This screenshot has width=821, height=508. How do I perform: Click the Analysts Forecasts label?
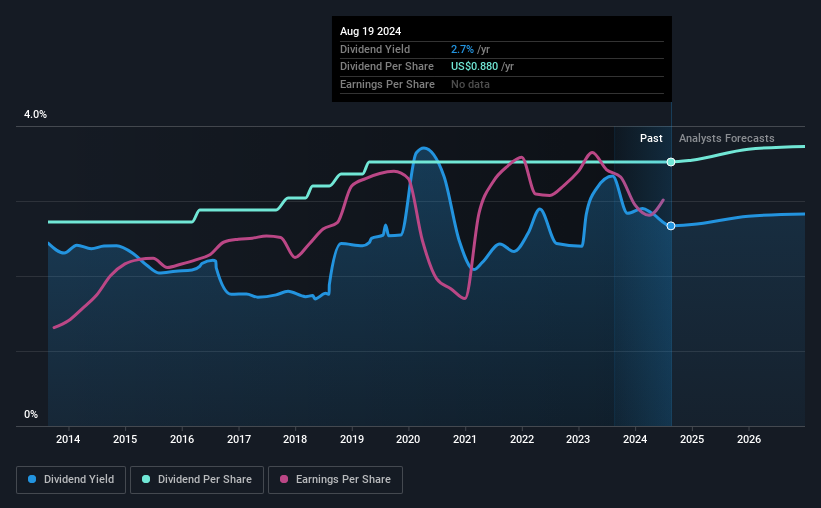point(727,138)
